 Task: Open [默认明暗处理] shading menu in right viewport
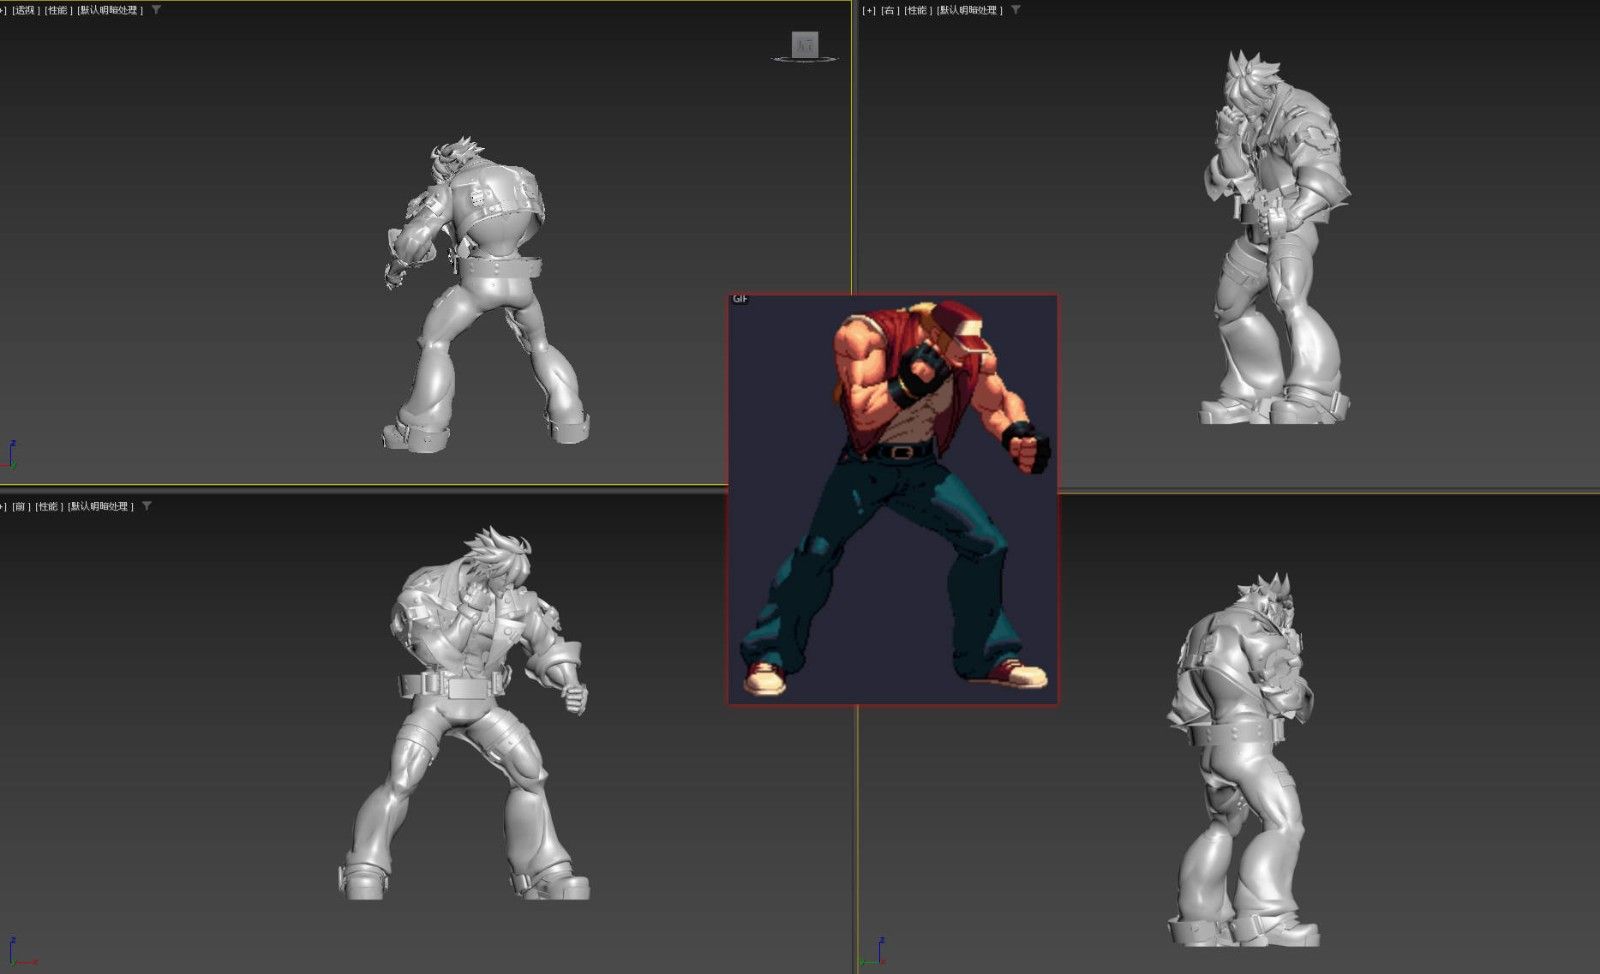click(970, 10)
